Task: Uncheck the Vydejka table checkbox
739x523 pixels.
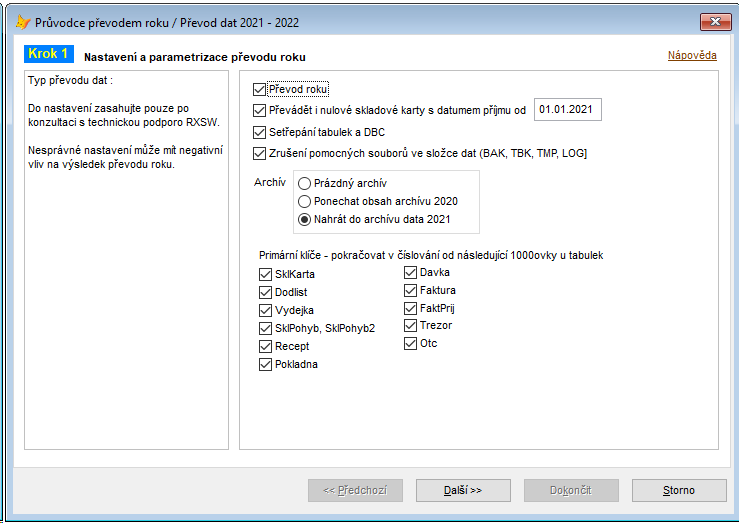Action: pos(265,310)
